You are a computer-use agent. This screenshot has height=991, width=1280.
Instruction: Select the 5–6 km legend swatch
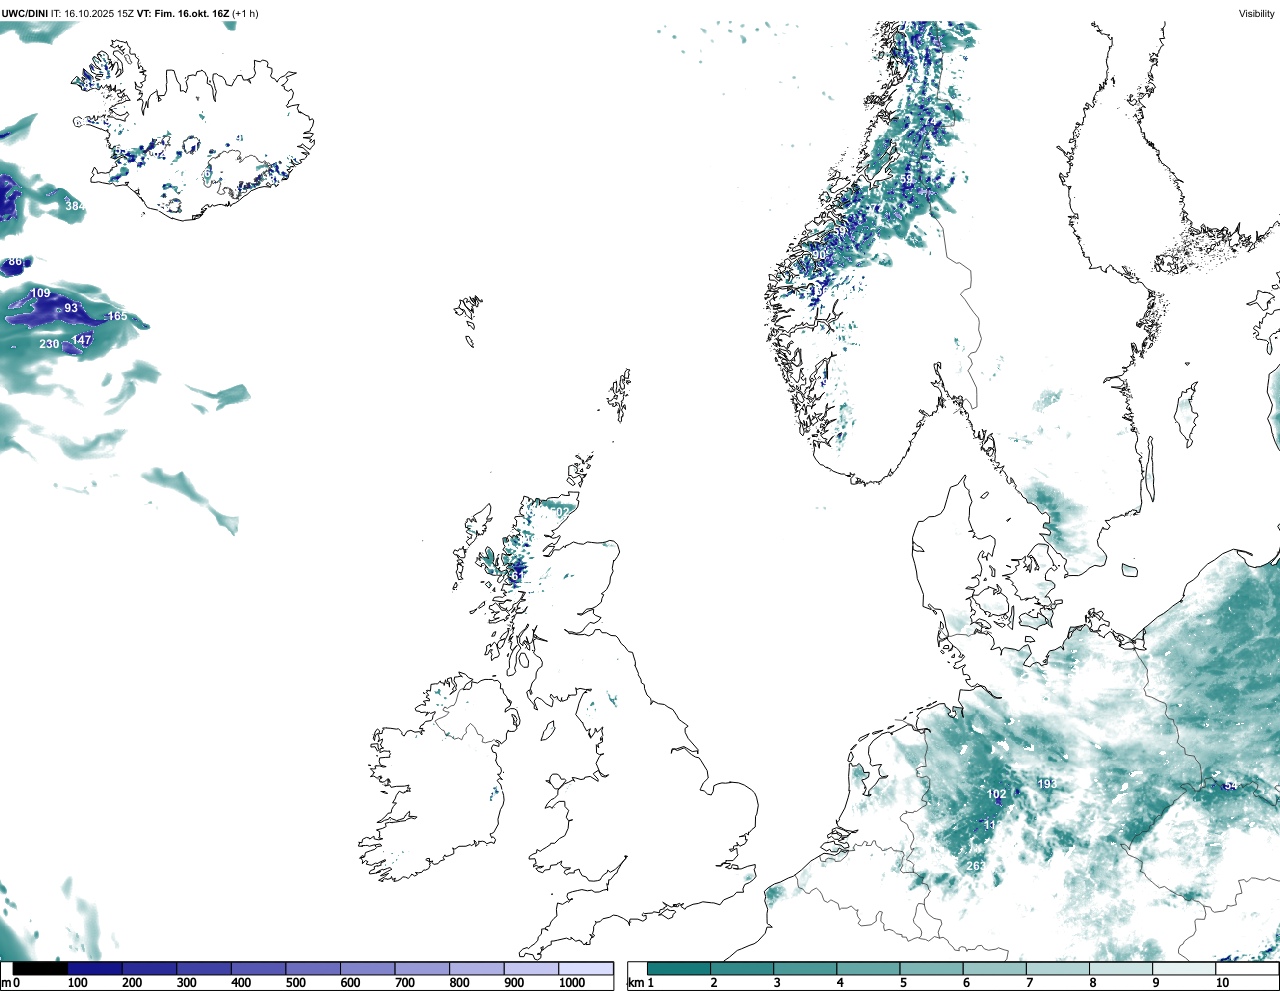[x=932, y=968]
